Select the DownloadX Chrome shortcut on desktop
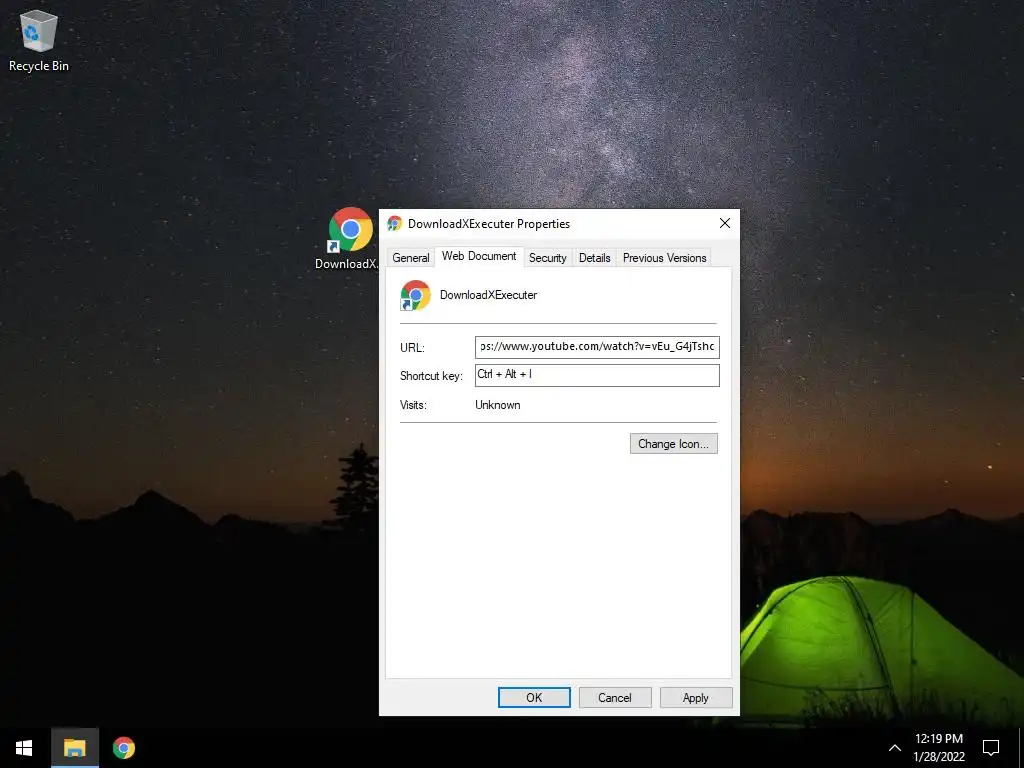This screenshot has height=768, width=1024. pos(349,238)
